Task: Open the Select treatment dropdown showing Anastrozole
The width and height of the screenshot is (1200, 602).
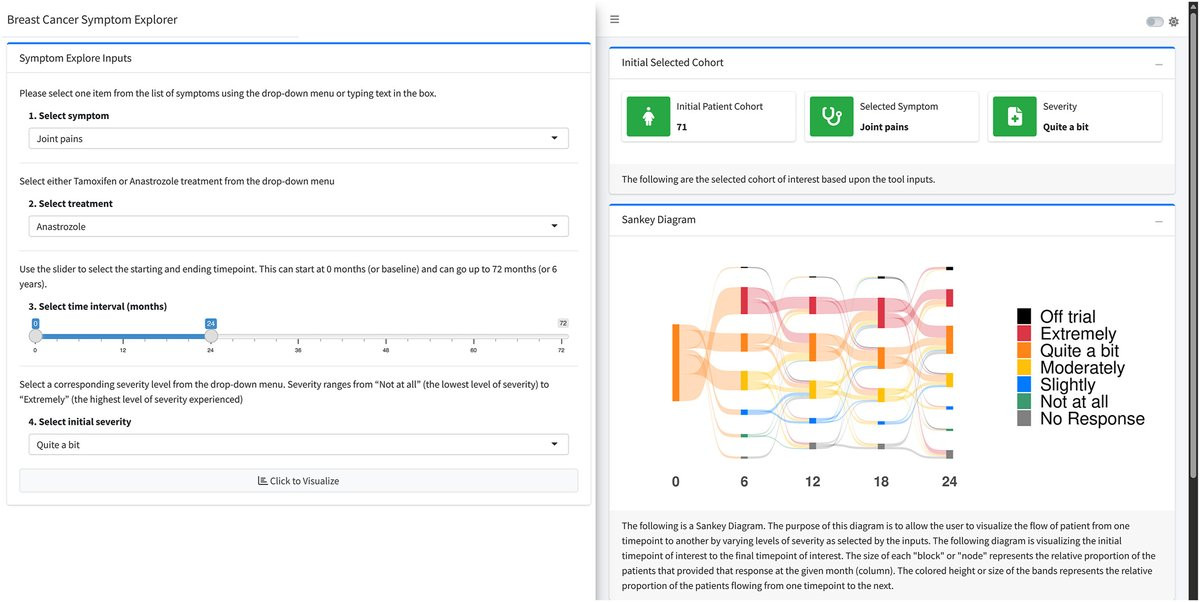Action: coord(298,227)
